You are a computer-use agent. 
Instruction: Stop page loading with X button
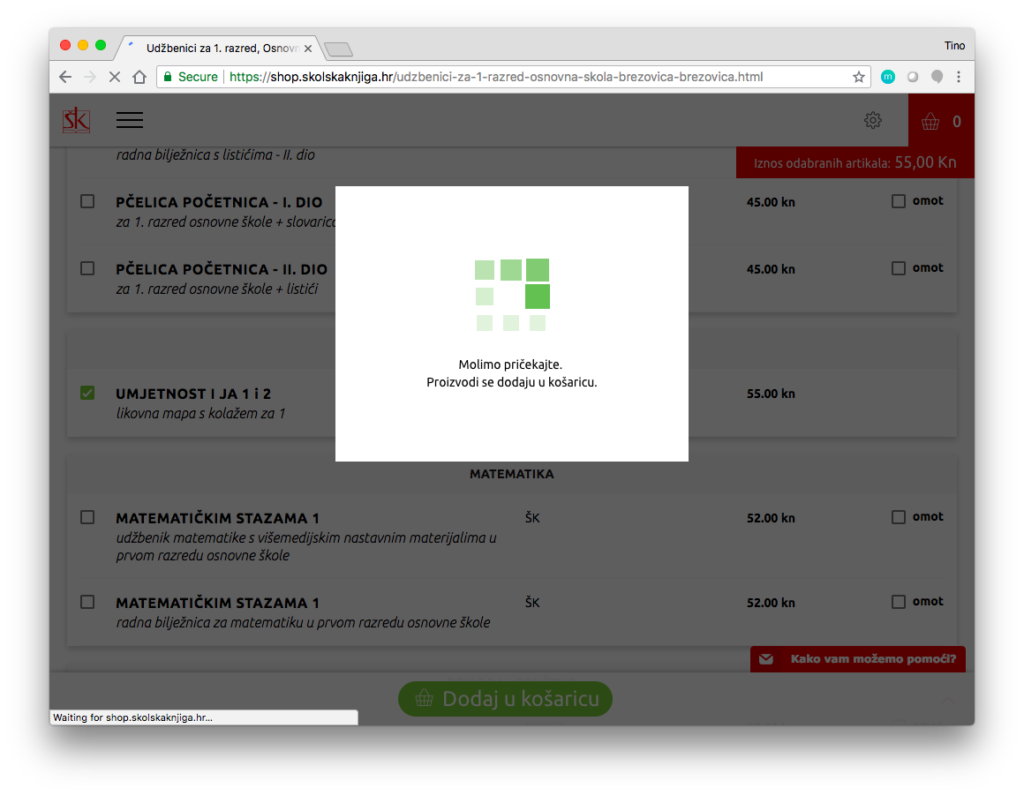coord(114,77)
